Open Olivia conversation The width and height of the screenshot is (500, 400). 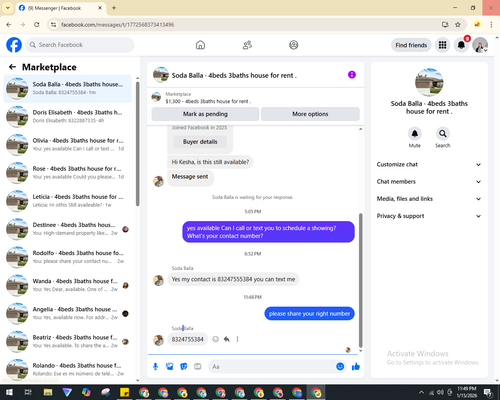68,145
